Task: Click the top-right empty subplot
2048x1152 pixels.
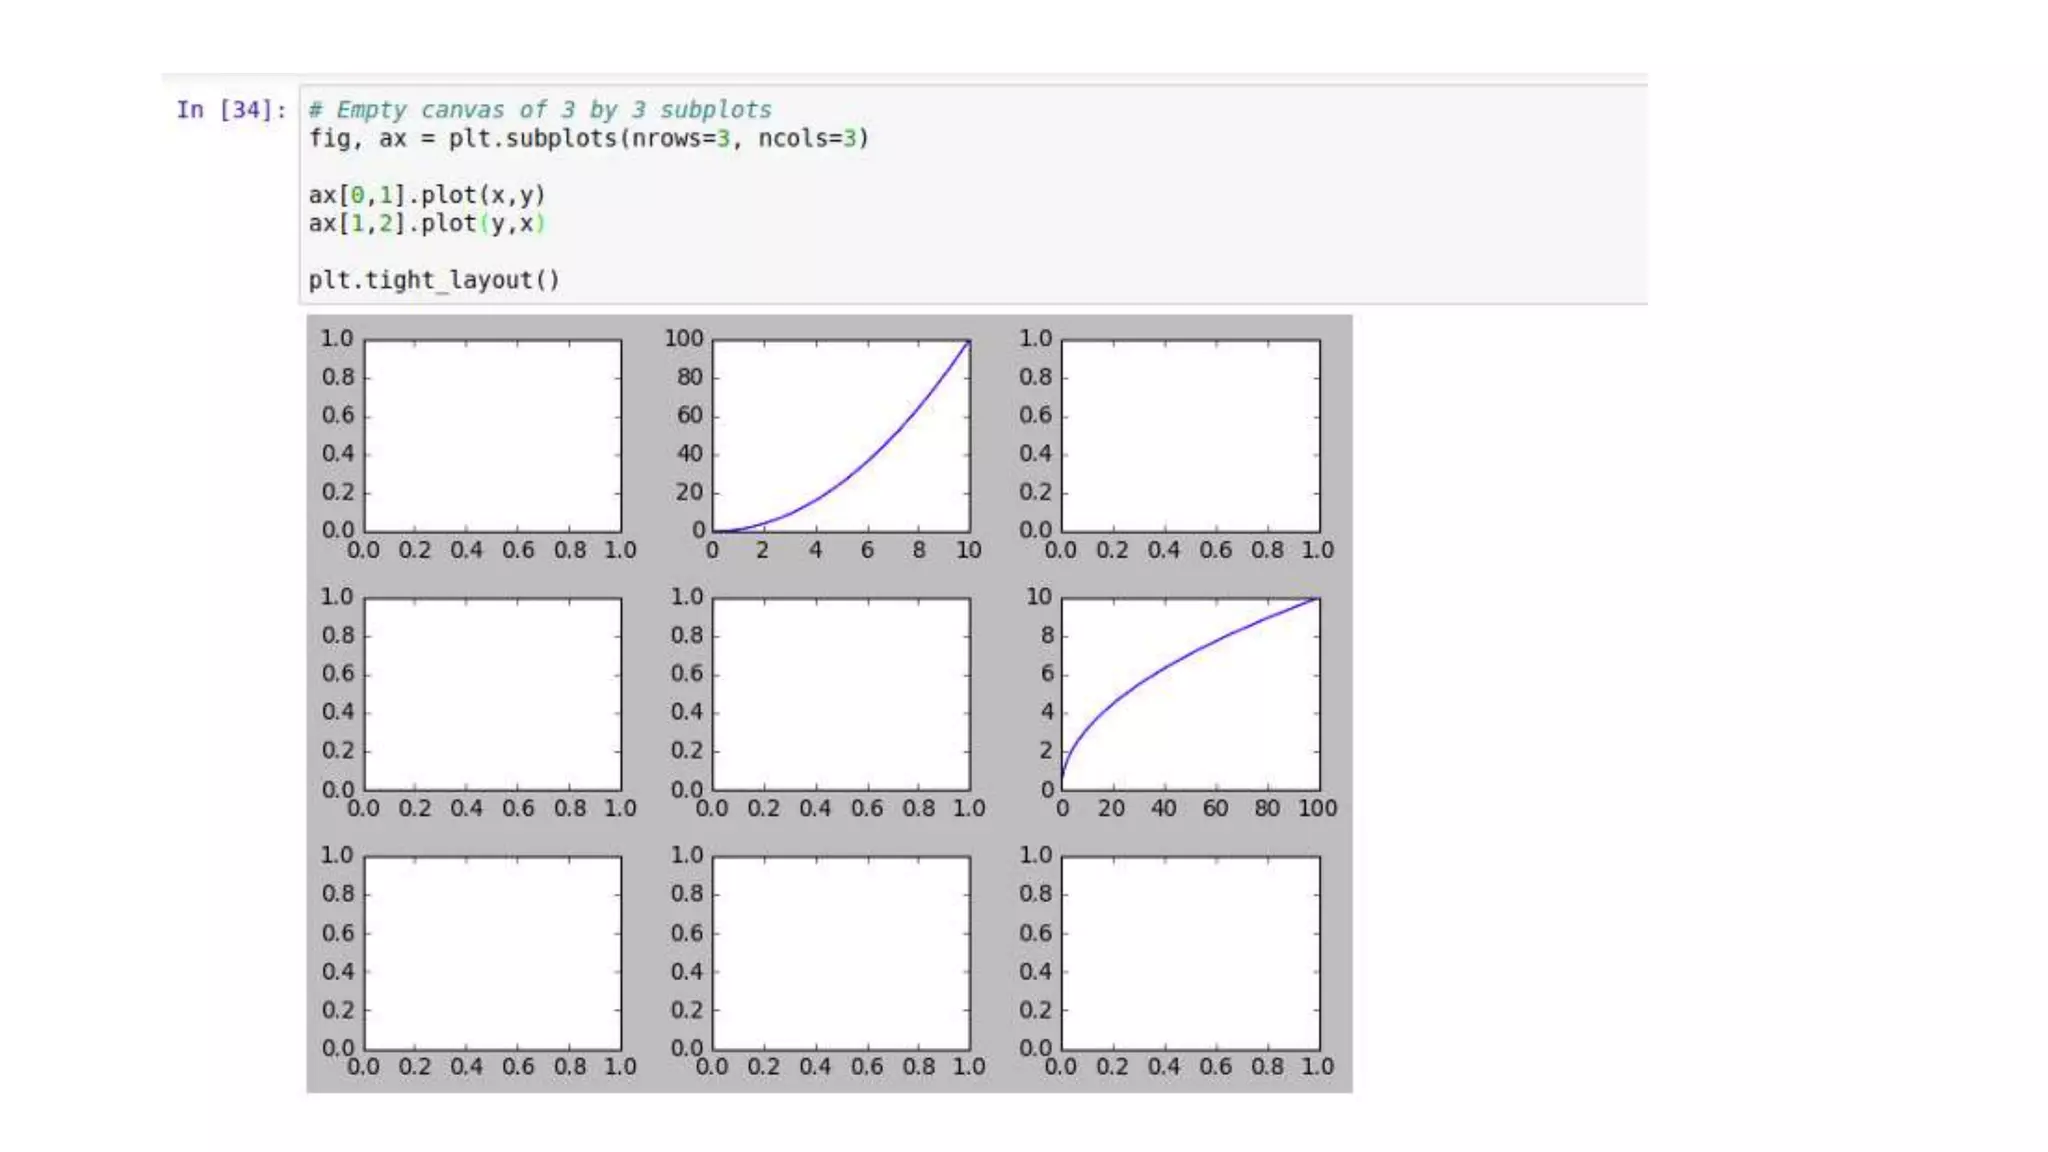Action: 1190,436
